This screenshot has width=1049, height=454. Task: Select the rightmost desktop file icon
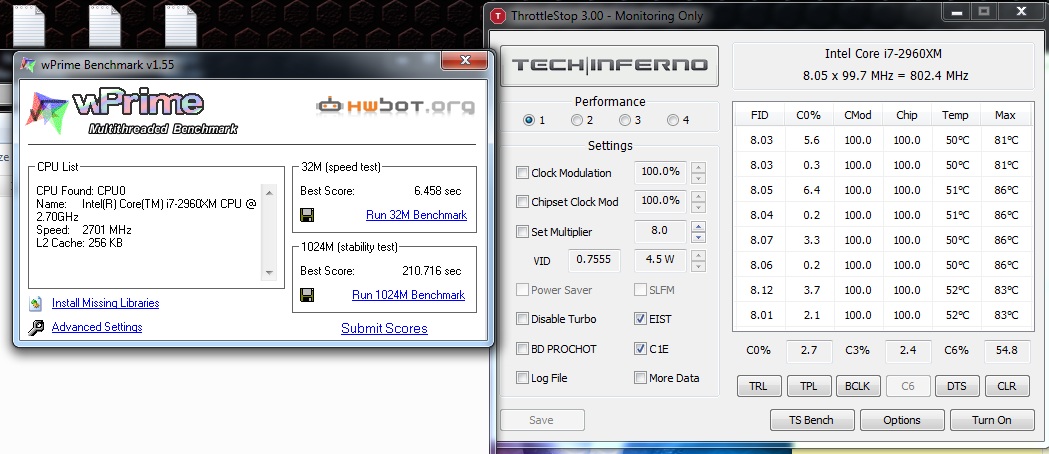tap(181, 25)
